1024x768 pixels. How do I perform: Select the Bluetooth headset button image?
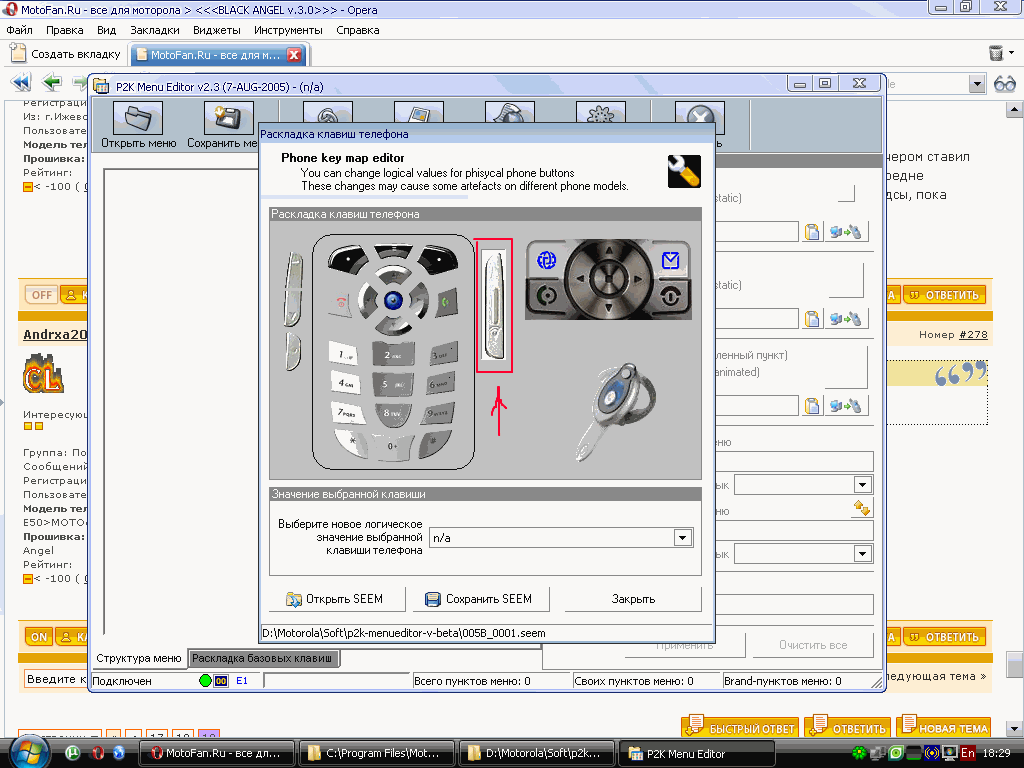click(x=616, y=411)
